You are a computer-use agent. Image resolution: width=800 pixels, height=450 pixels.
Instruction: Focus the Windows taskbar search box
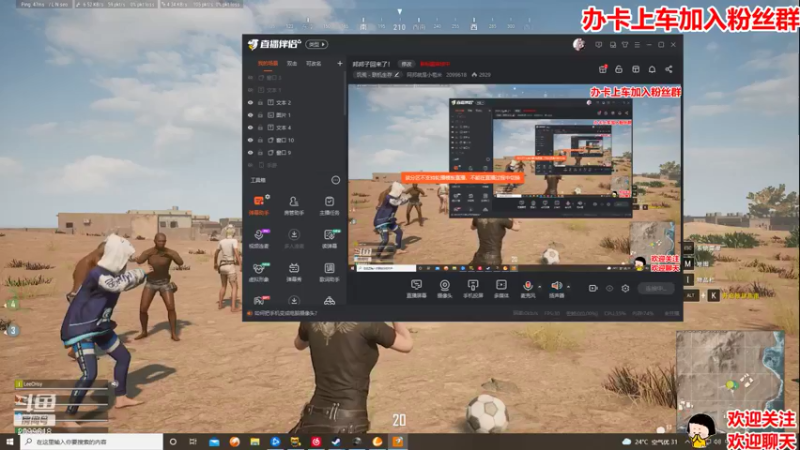[91, 442]
